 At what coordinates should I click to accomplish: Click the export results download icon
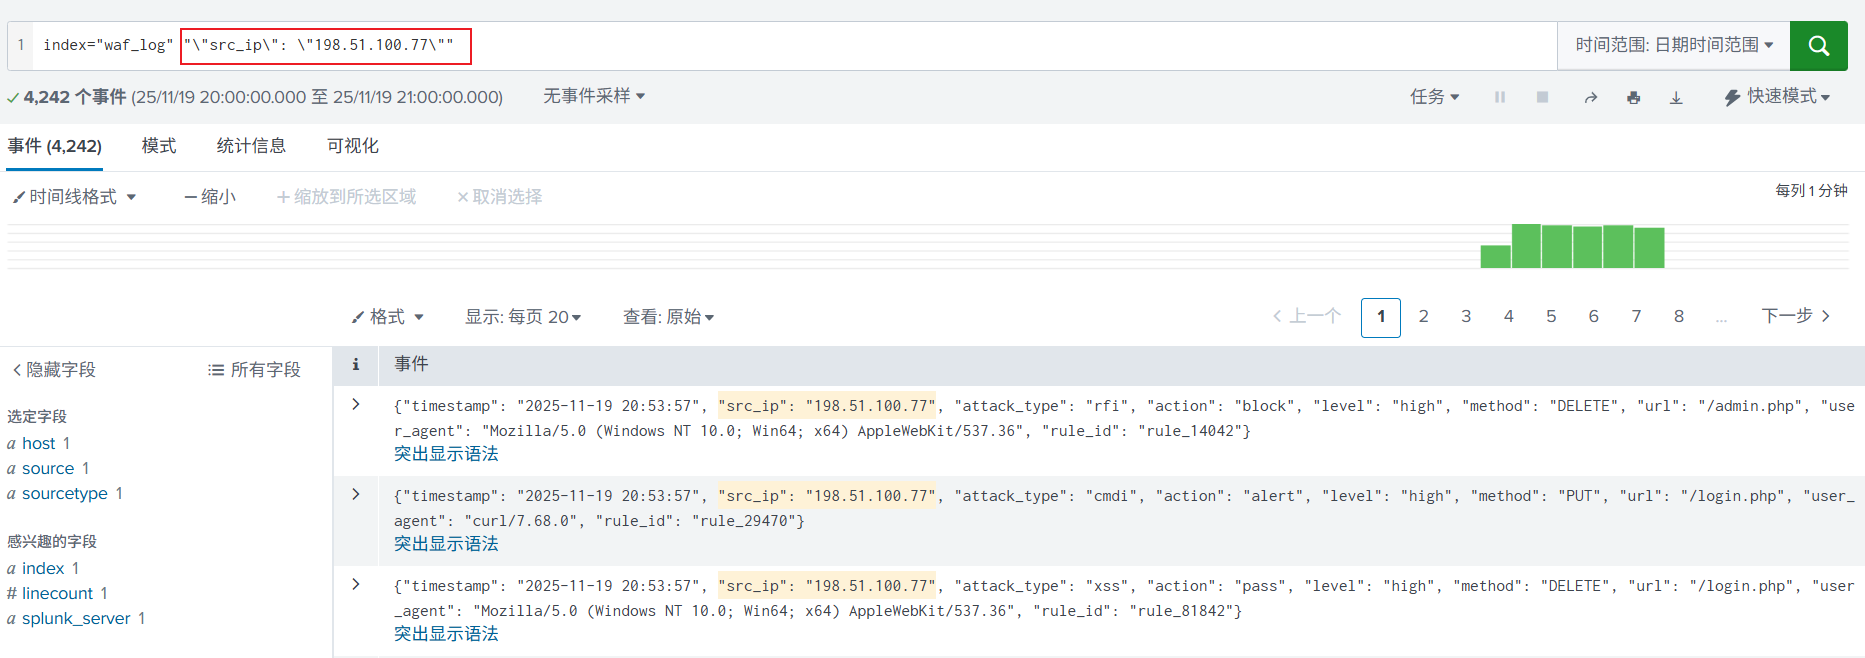(1676, 97)
